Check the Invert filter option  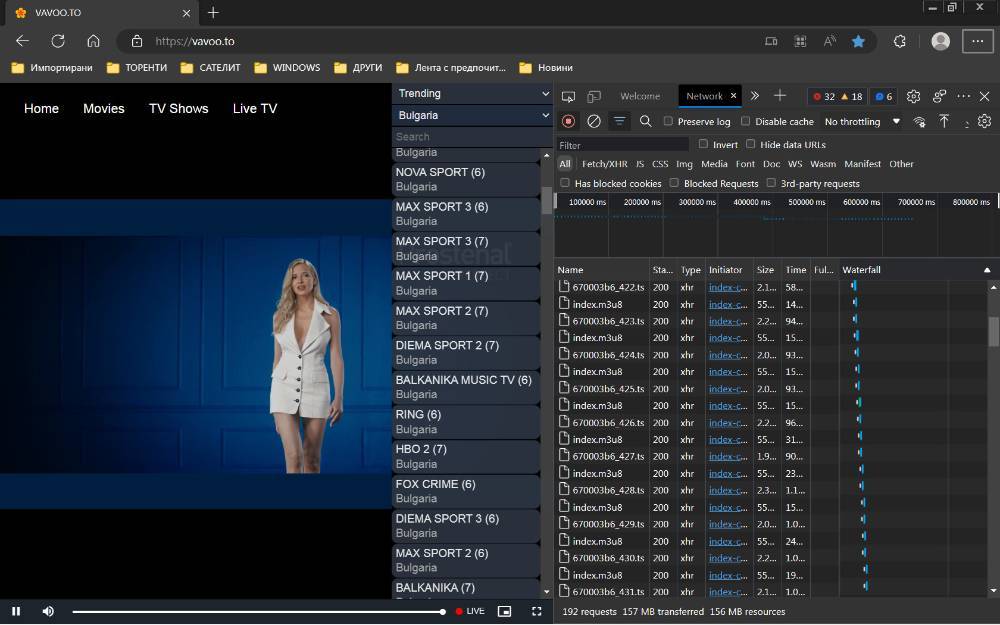(x=703, y=144)
